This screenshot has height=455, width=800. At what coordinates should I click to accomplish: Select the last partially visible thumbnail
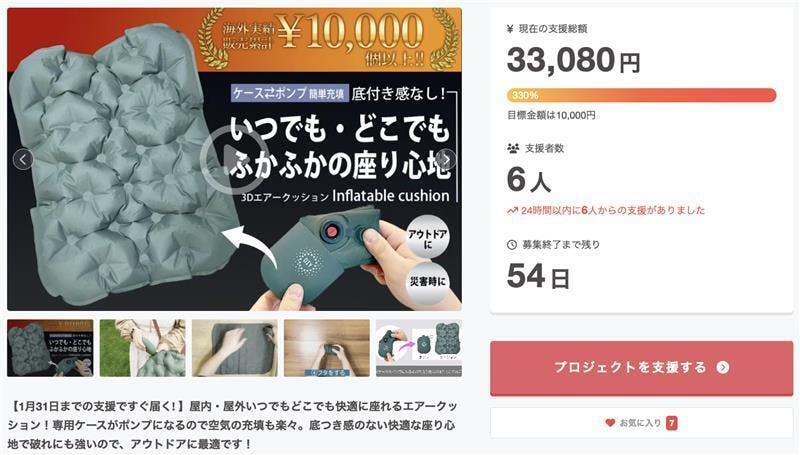click(x=418, y=348)
